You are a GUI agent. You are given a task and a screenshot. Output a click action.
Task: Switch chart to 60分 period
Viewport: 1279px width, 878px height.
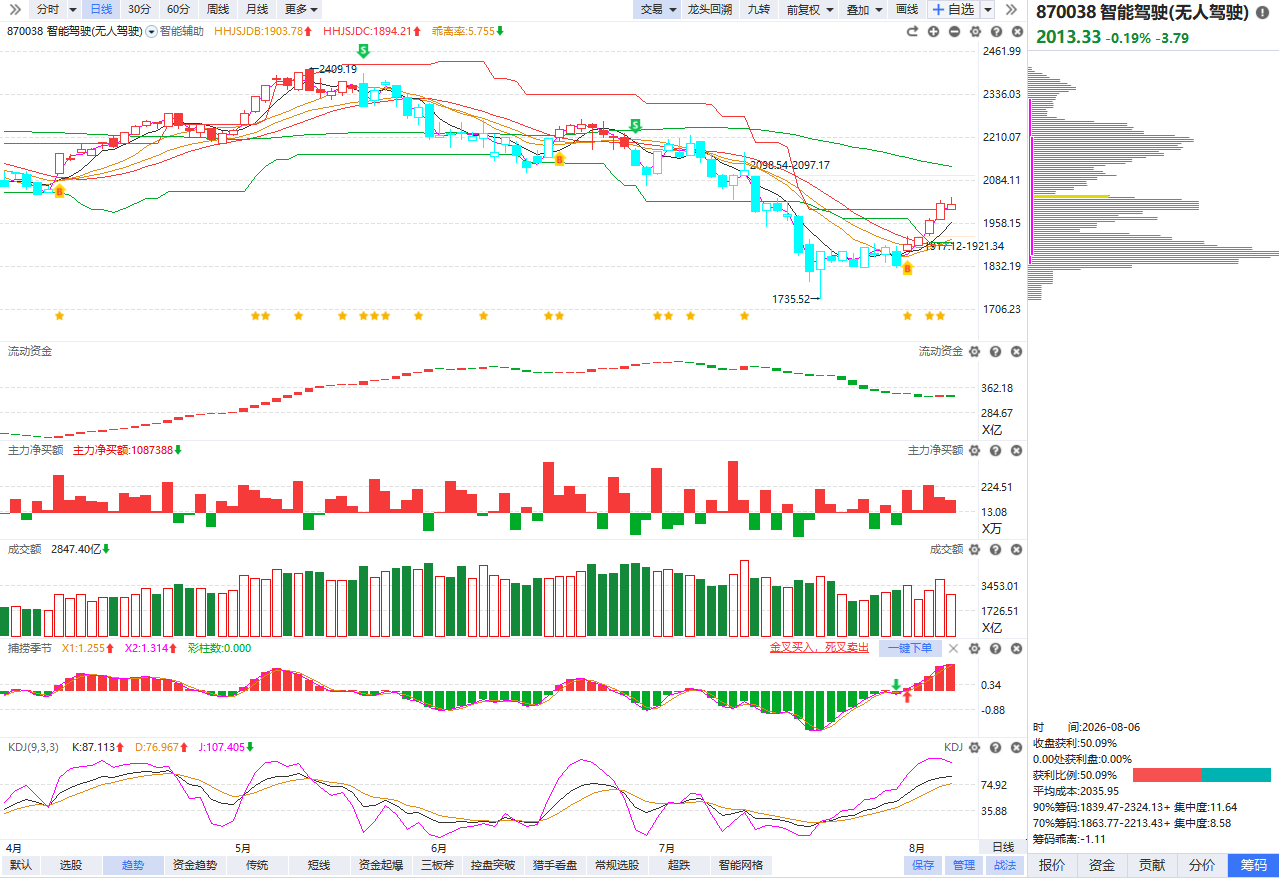[x=178, y=9]
